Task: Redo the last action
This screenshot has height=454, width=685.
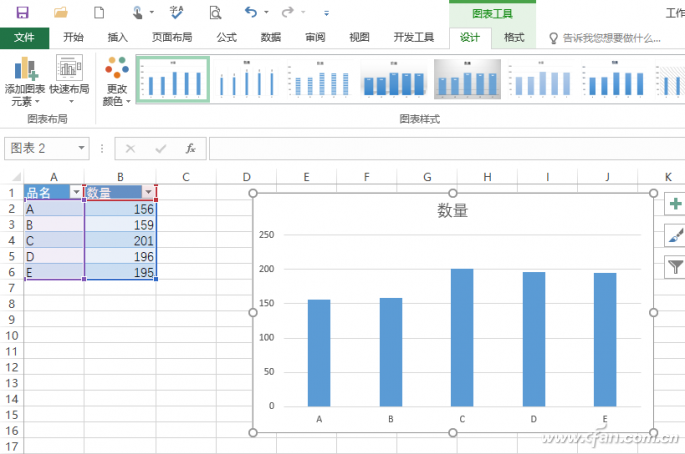Action: [x=288, y=12]
